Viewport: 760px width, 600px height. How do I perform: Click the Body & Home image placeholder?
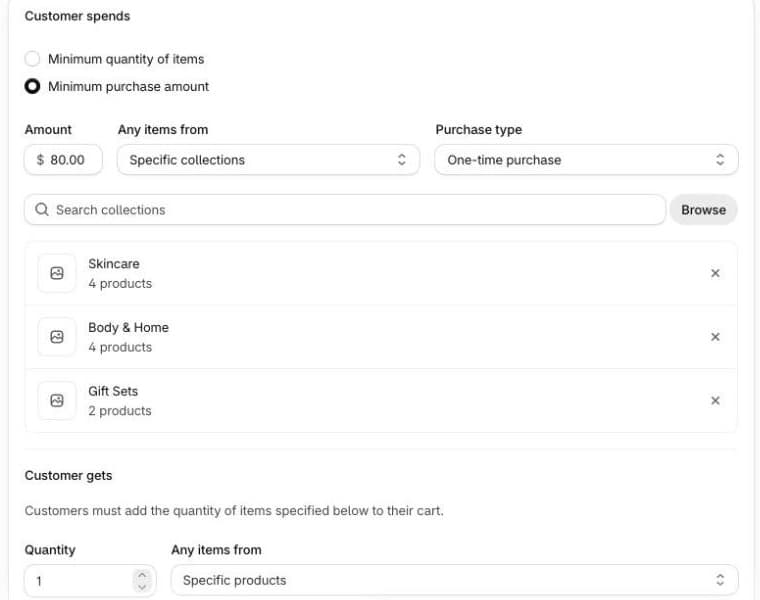(57, 337)
